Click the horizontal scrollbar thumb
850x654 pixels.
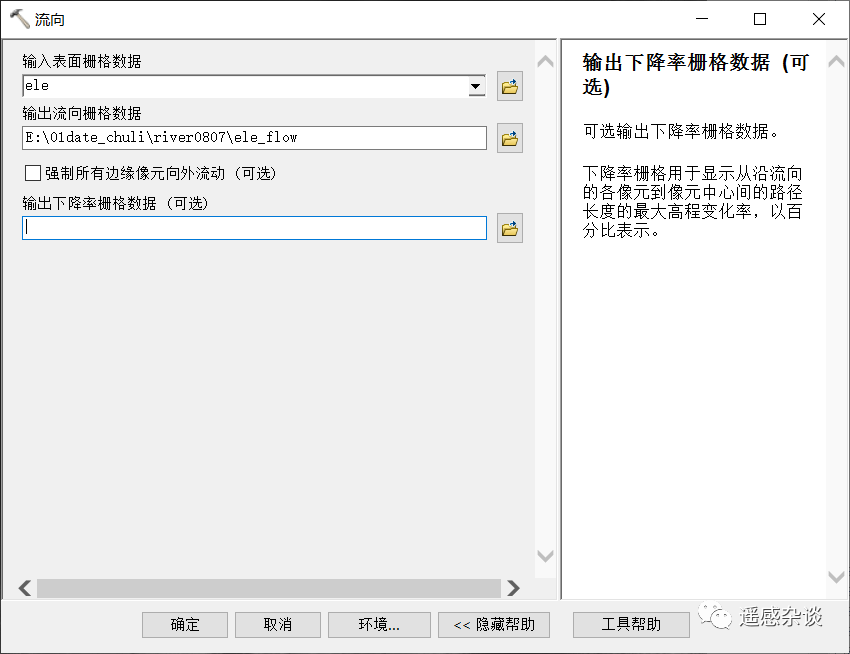(x=269, y=588)
